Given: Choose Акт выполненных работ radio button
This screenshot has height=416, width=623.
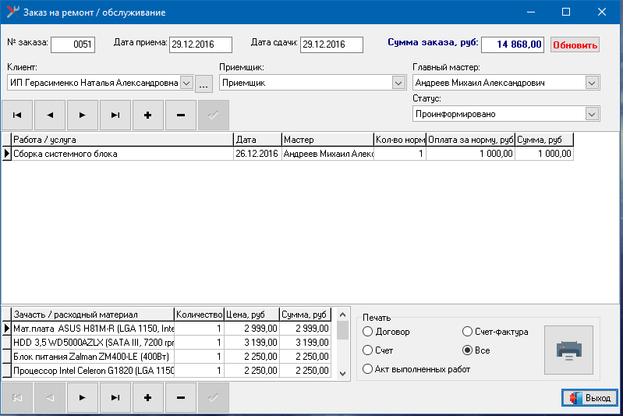Looking at the screenshot, I should [x=368, y=371].
